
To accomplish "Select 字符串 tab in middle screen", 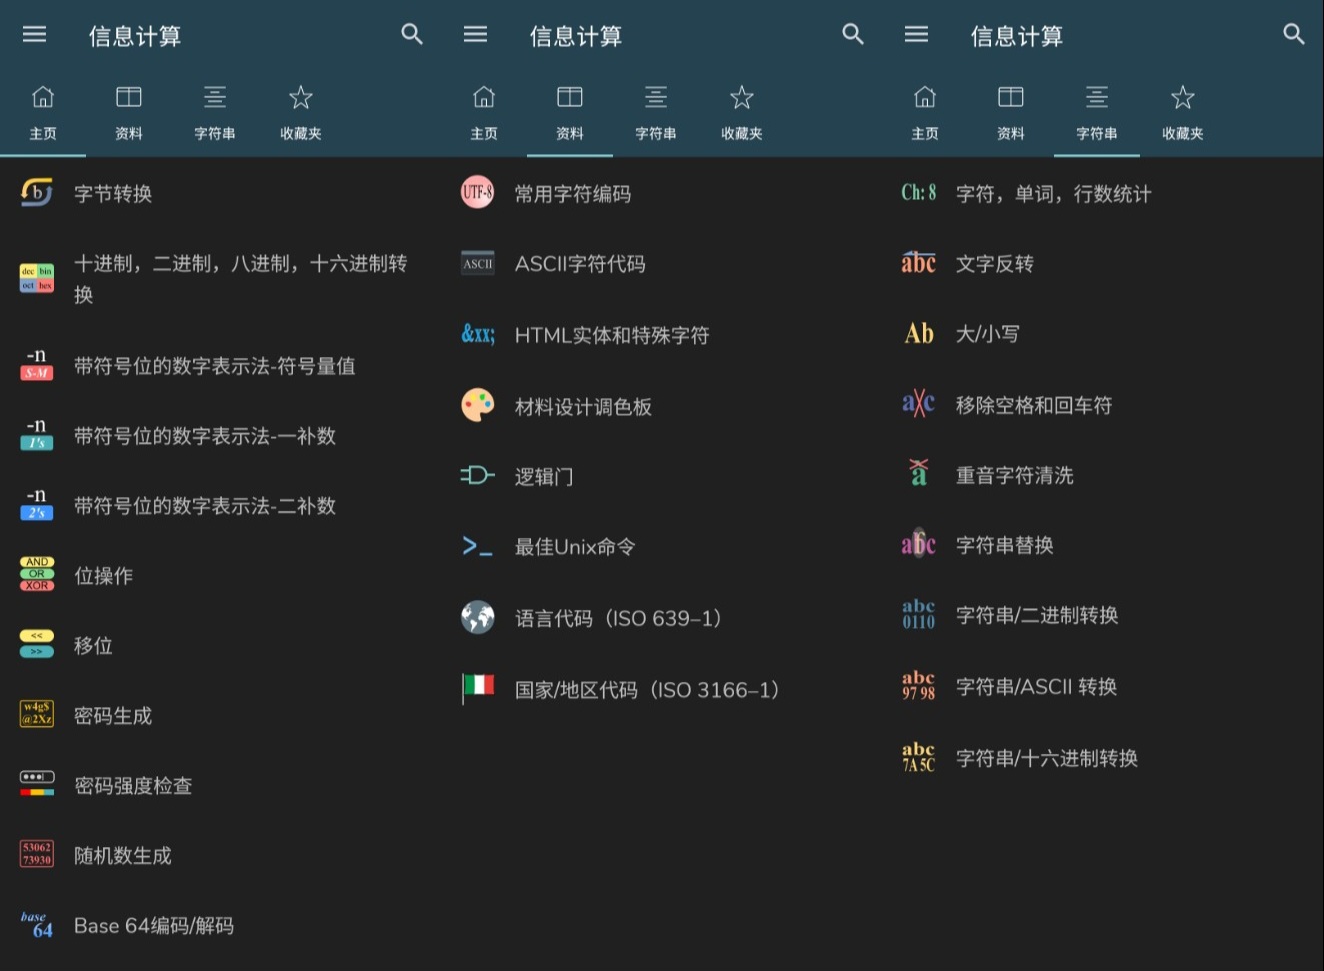I will (656, 112).
